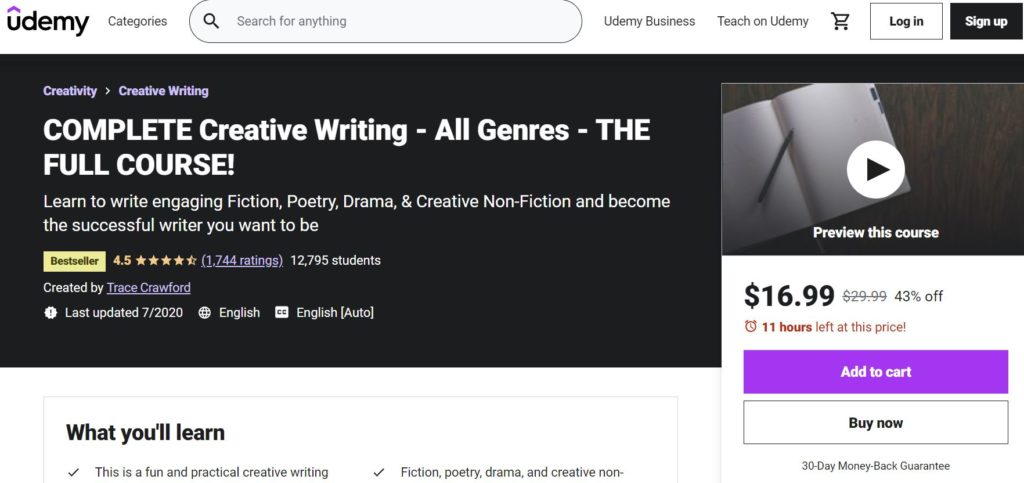Click the Sign up button
1024x483 pixels.
pyautogui.click(x=985, y=21)
